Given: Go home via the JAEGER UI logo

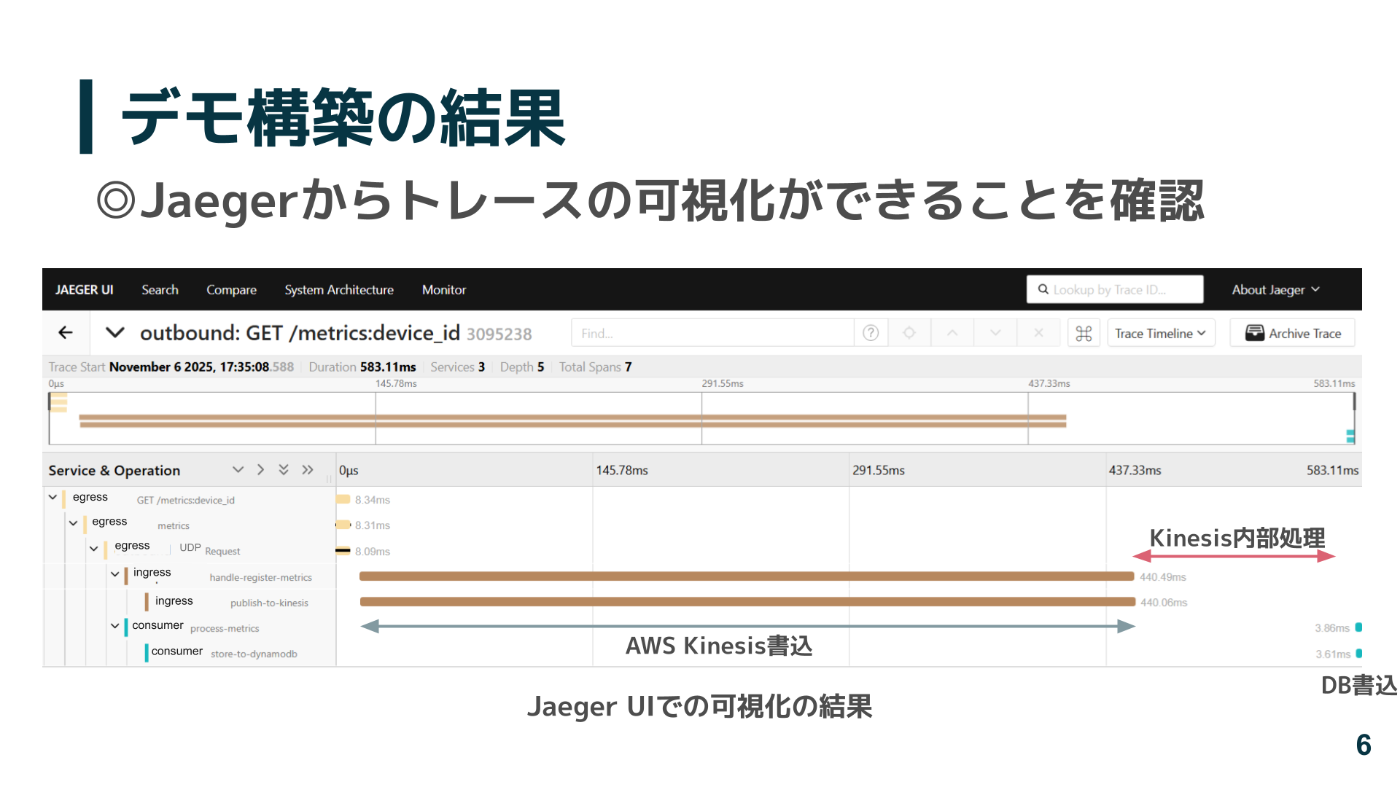Looking at the screenshot, I should pos(84,289).
